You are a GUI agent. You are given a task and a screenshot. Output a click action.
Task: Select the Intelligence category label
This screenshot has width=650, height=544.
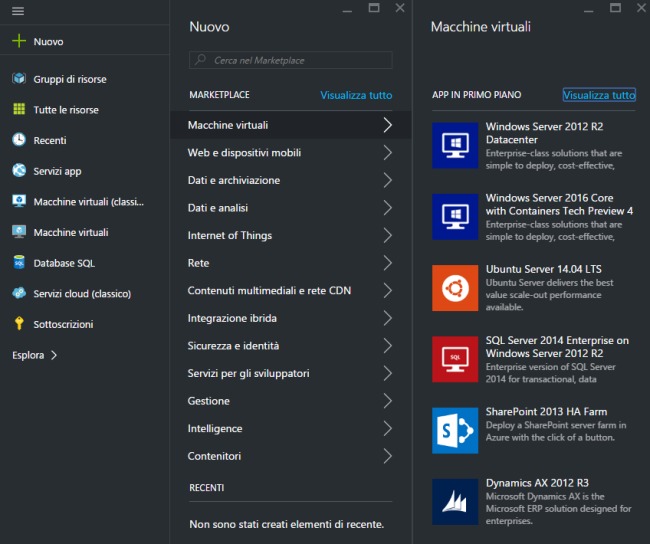[215, 428]
